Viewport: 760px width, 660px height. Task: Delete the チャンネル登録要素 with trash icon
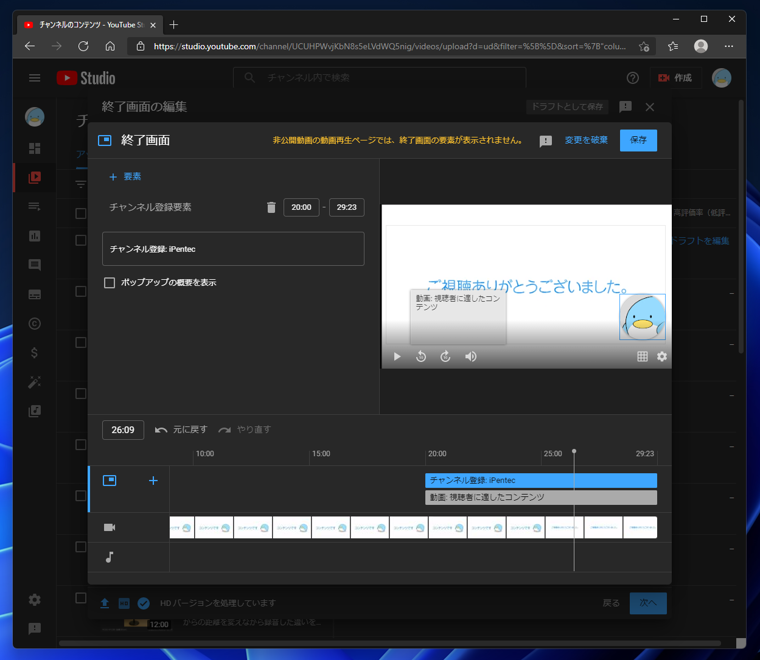point(271,207)
